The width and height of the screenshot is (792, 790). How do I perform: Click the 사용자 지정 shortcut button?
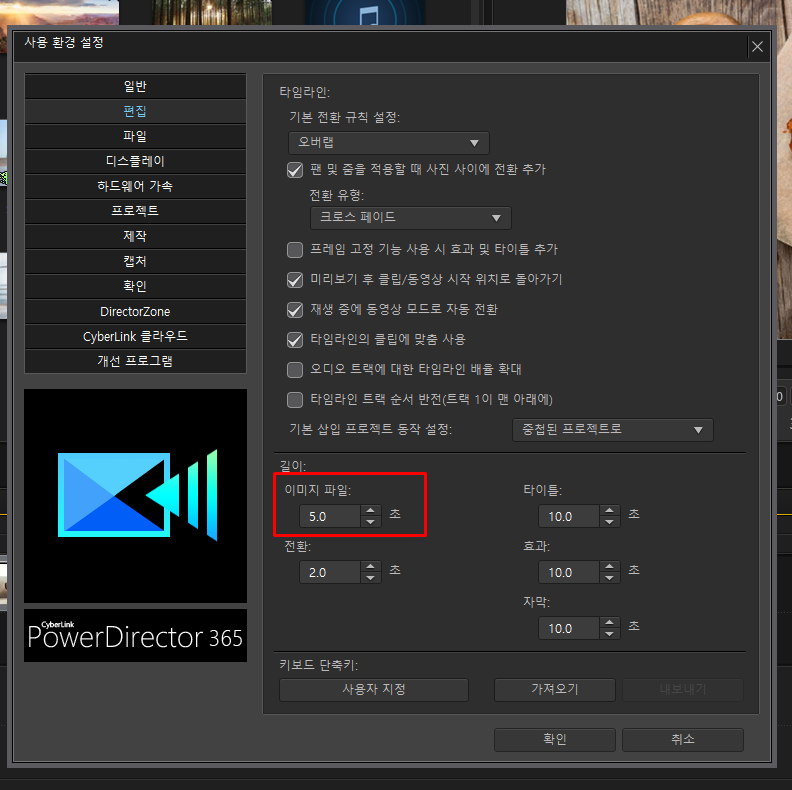(x=374, y=689)
